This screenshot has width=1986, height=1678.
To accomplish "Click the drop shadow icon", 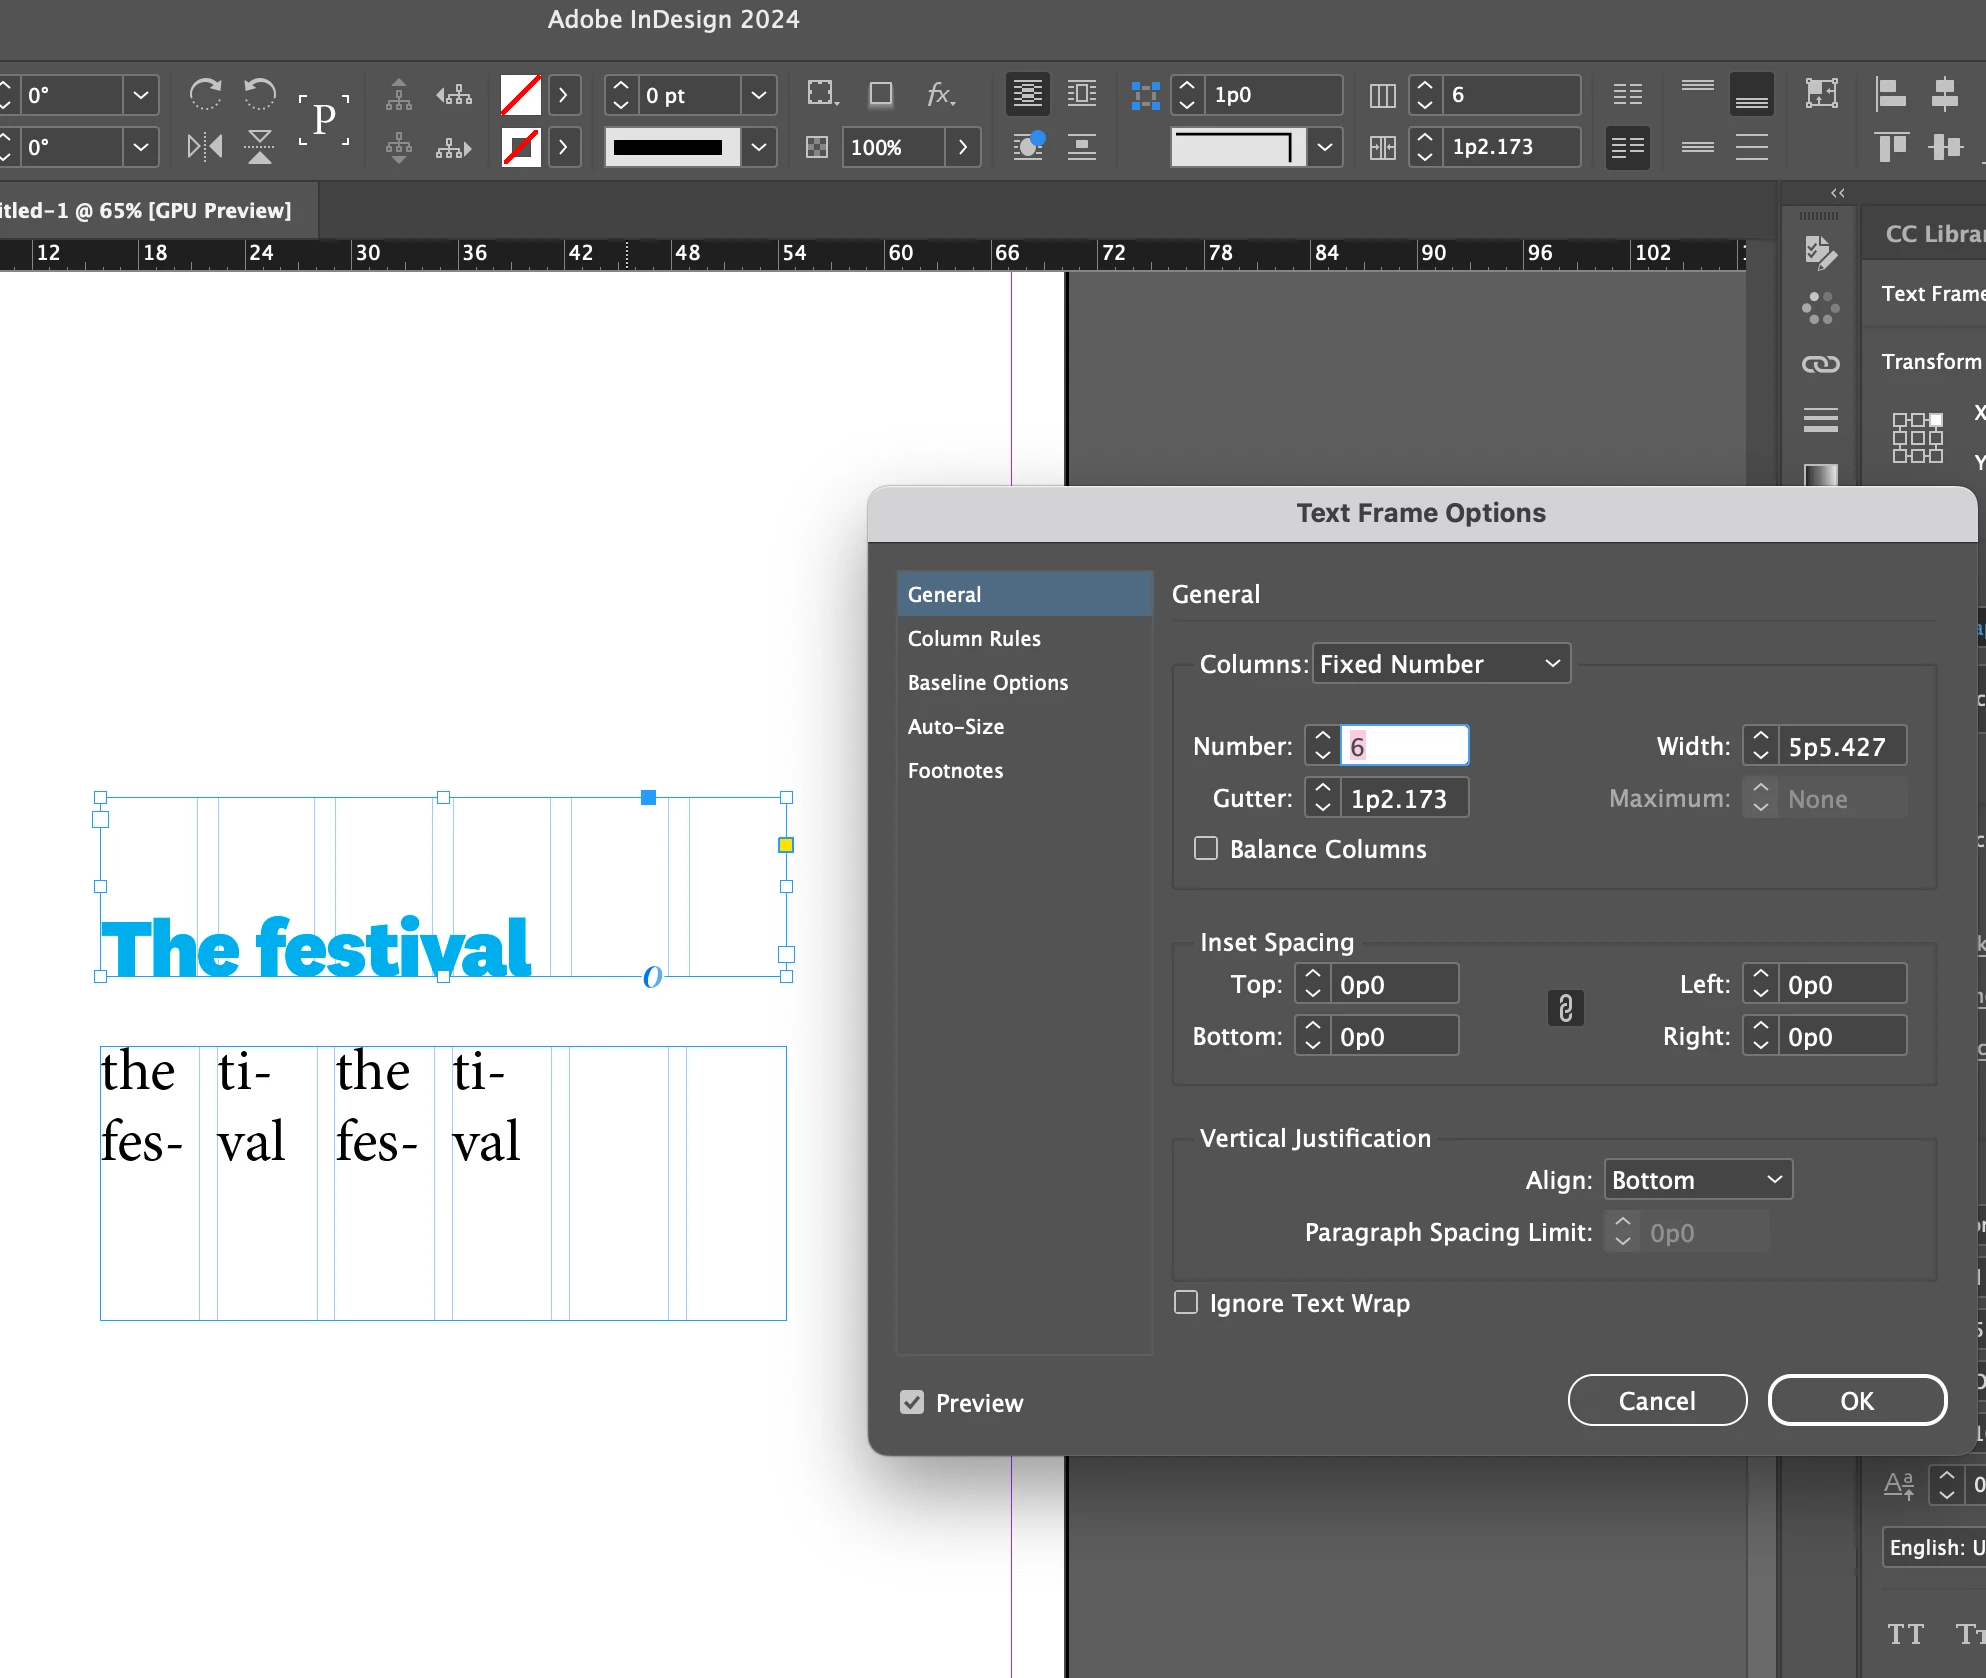I will tap(881, 95).
